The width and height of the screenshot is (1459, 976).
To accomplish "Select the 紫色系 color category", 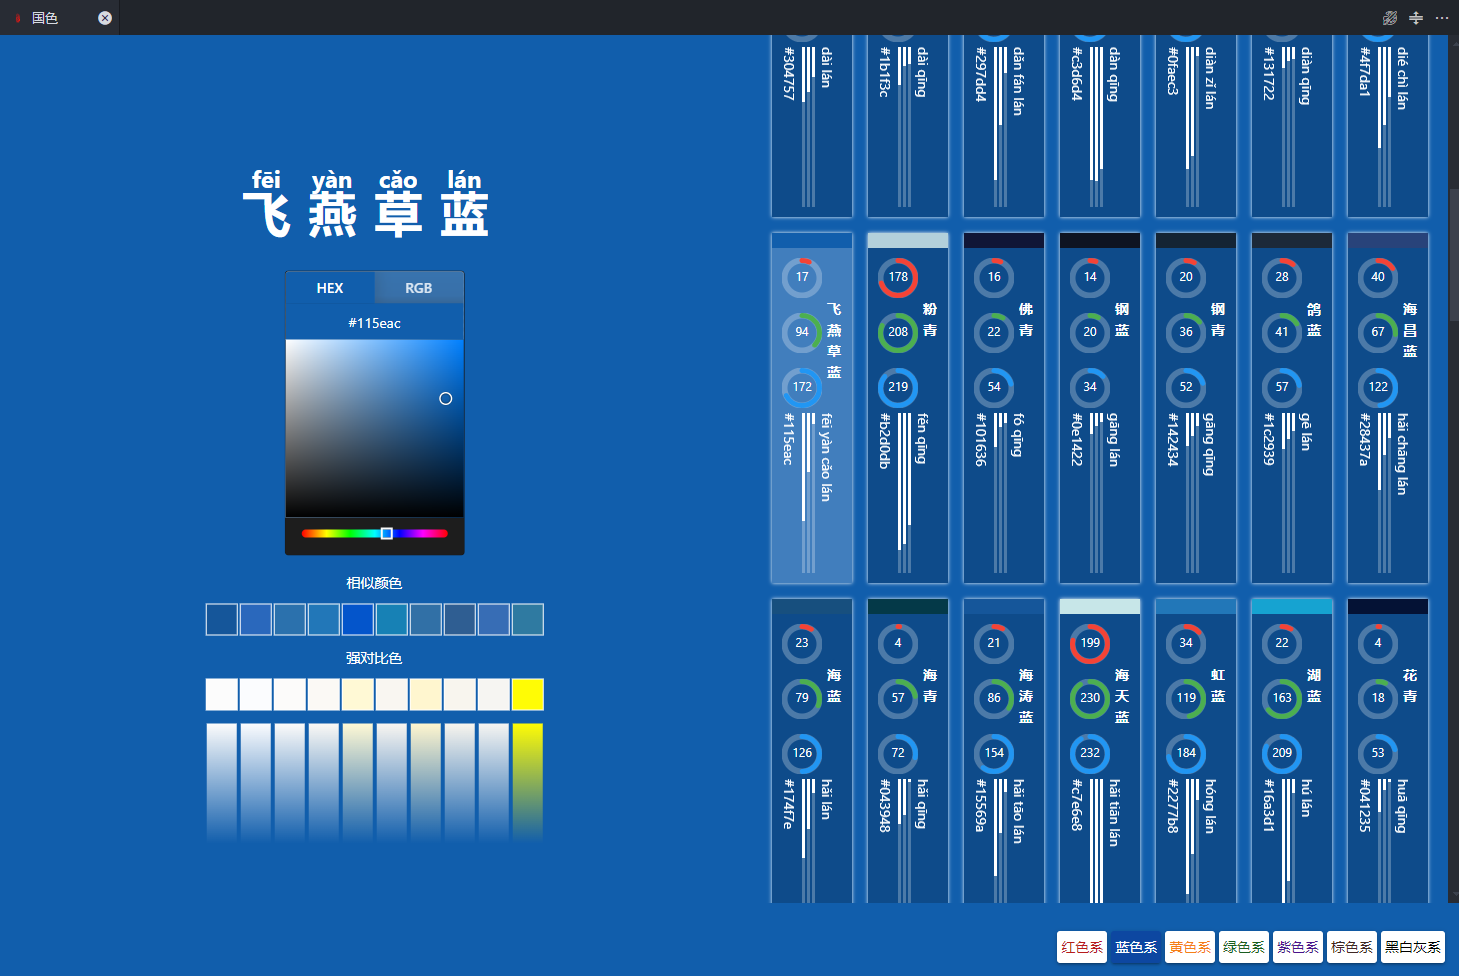I will coord(1297,947).
